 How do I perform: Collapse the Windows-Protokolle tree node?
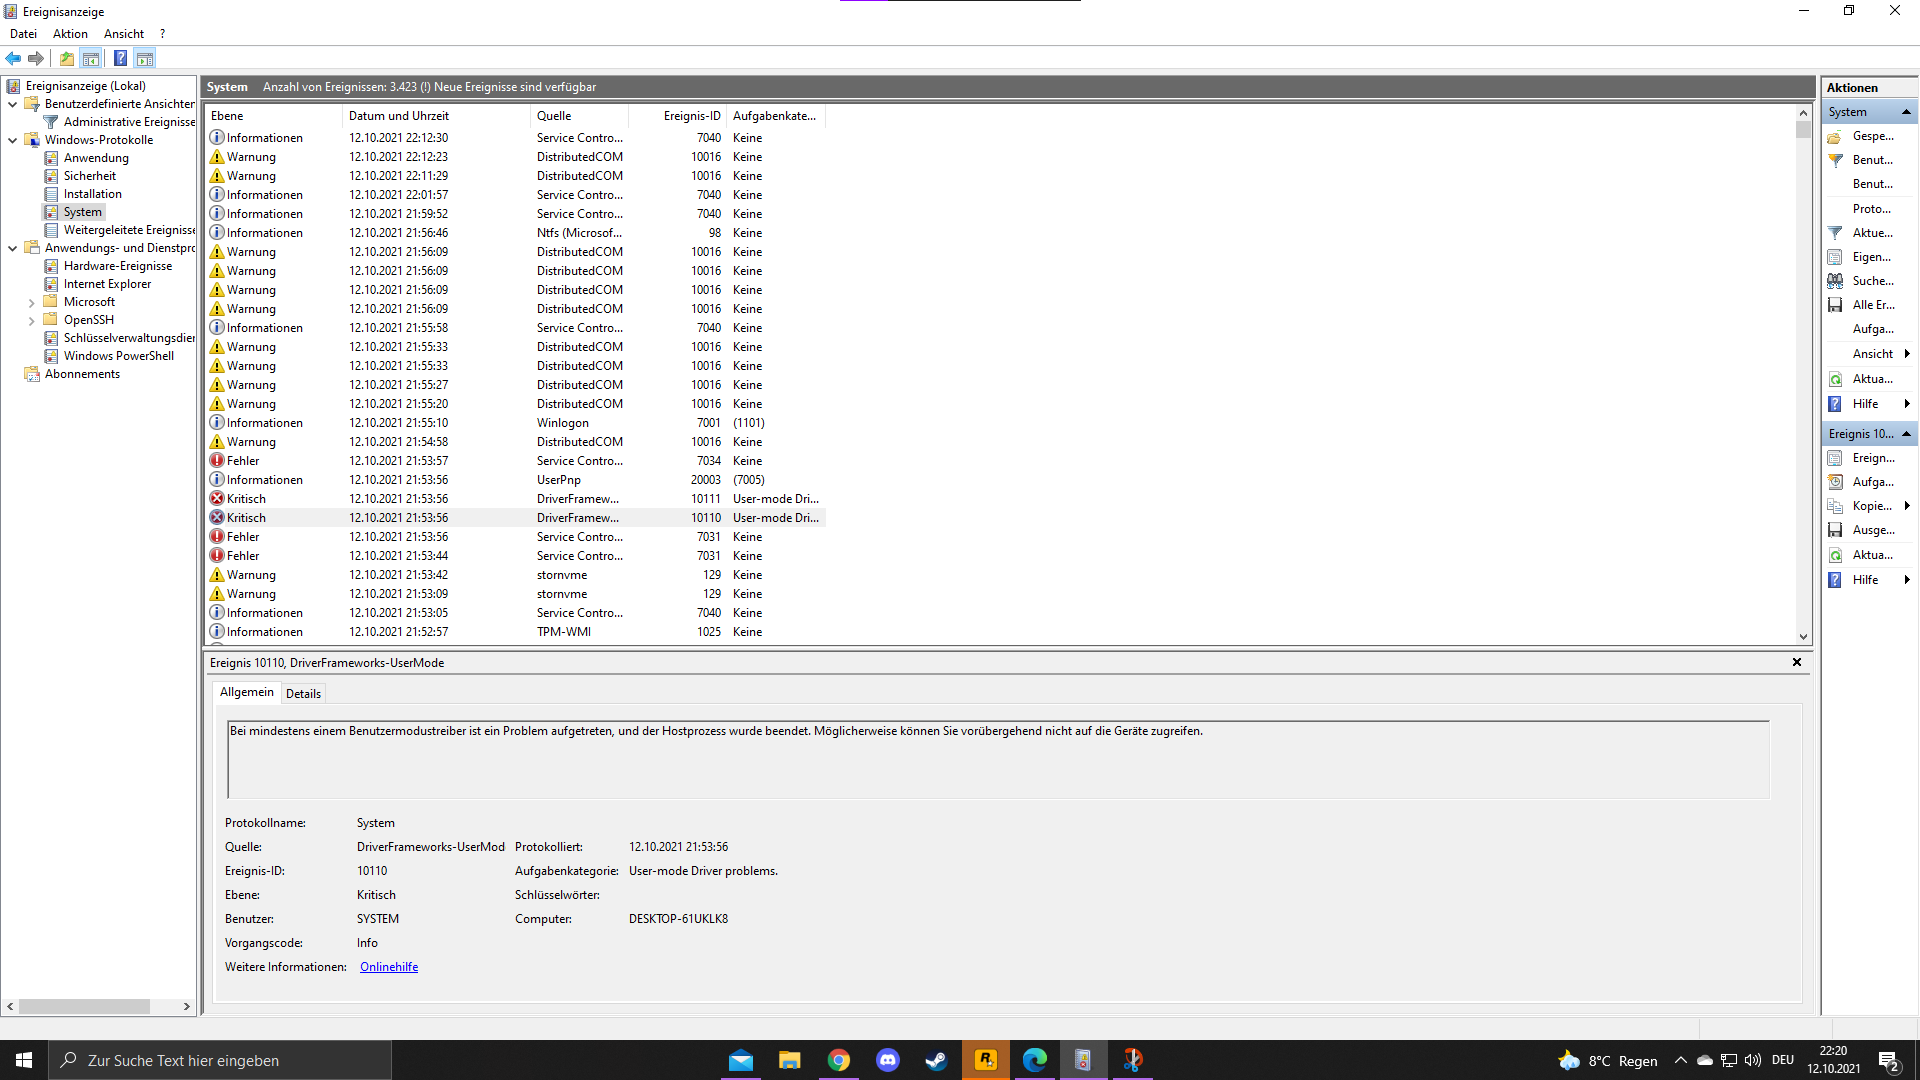tap(12, 140)
